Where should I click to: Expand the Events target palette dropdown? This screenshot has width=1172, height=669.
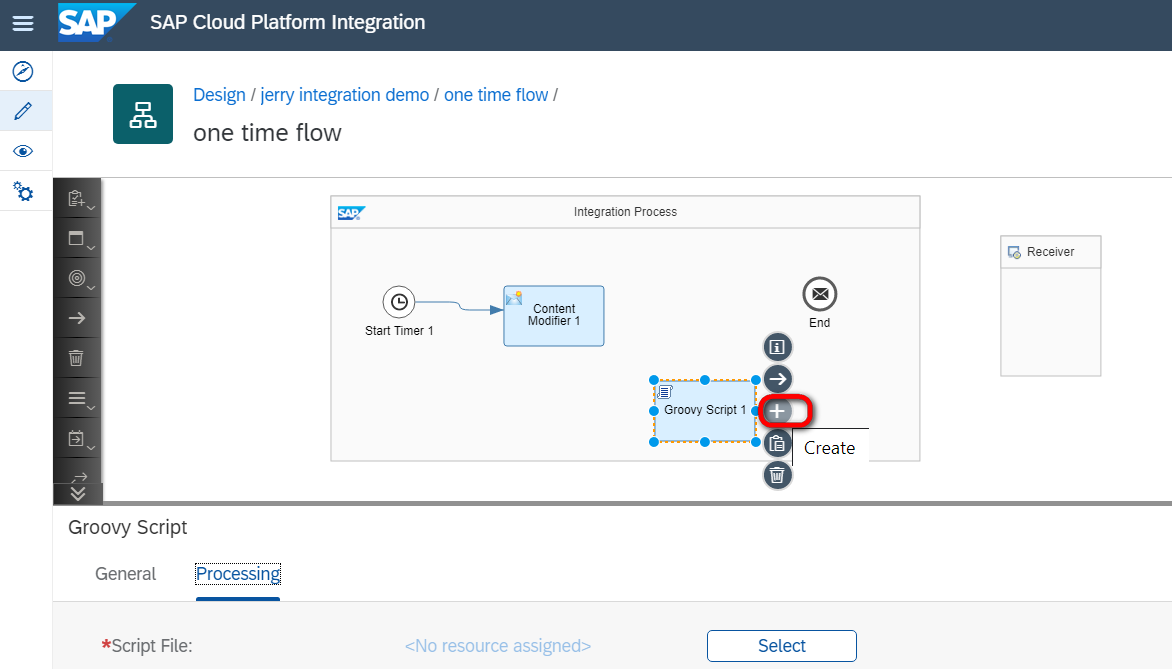[x=78, y=279]
